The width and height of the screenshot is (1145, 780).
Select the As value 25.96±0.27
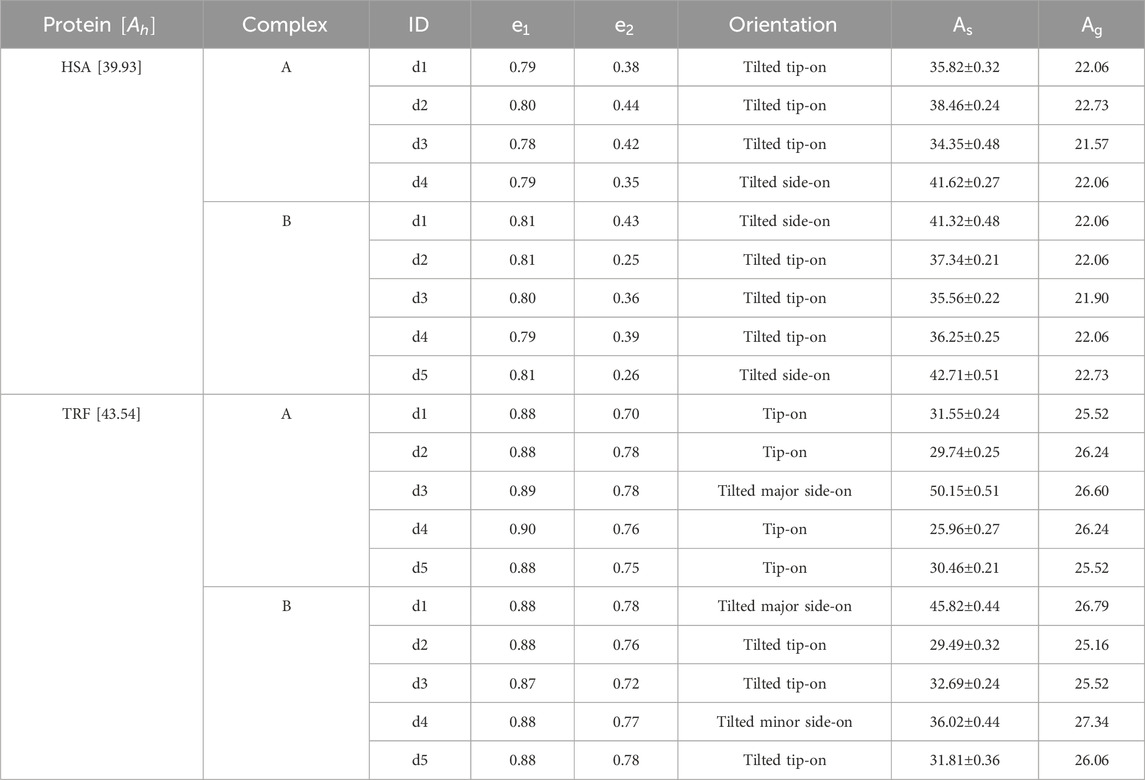click(965, 529)
